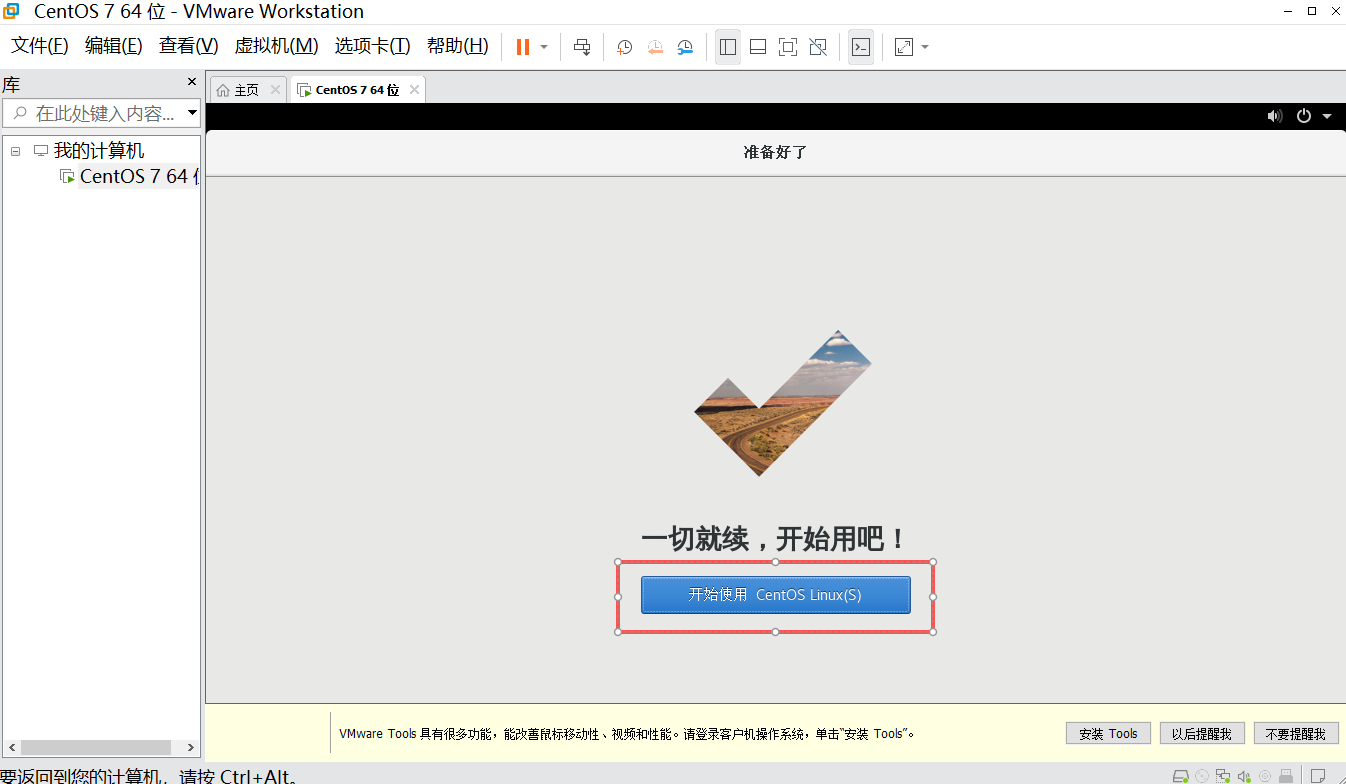Click the 安装 Tools button
Image resolution: width=1346 pixels, height=784 pixels.
point(1108,733)
